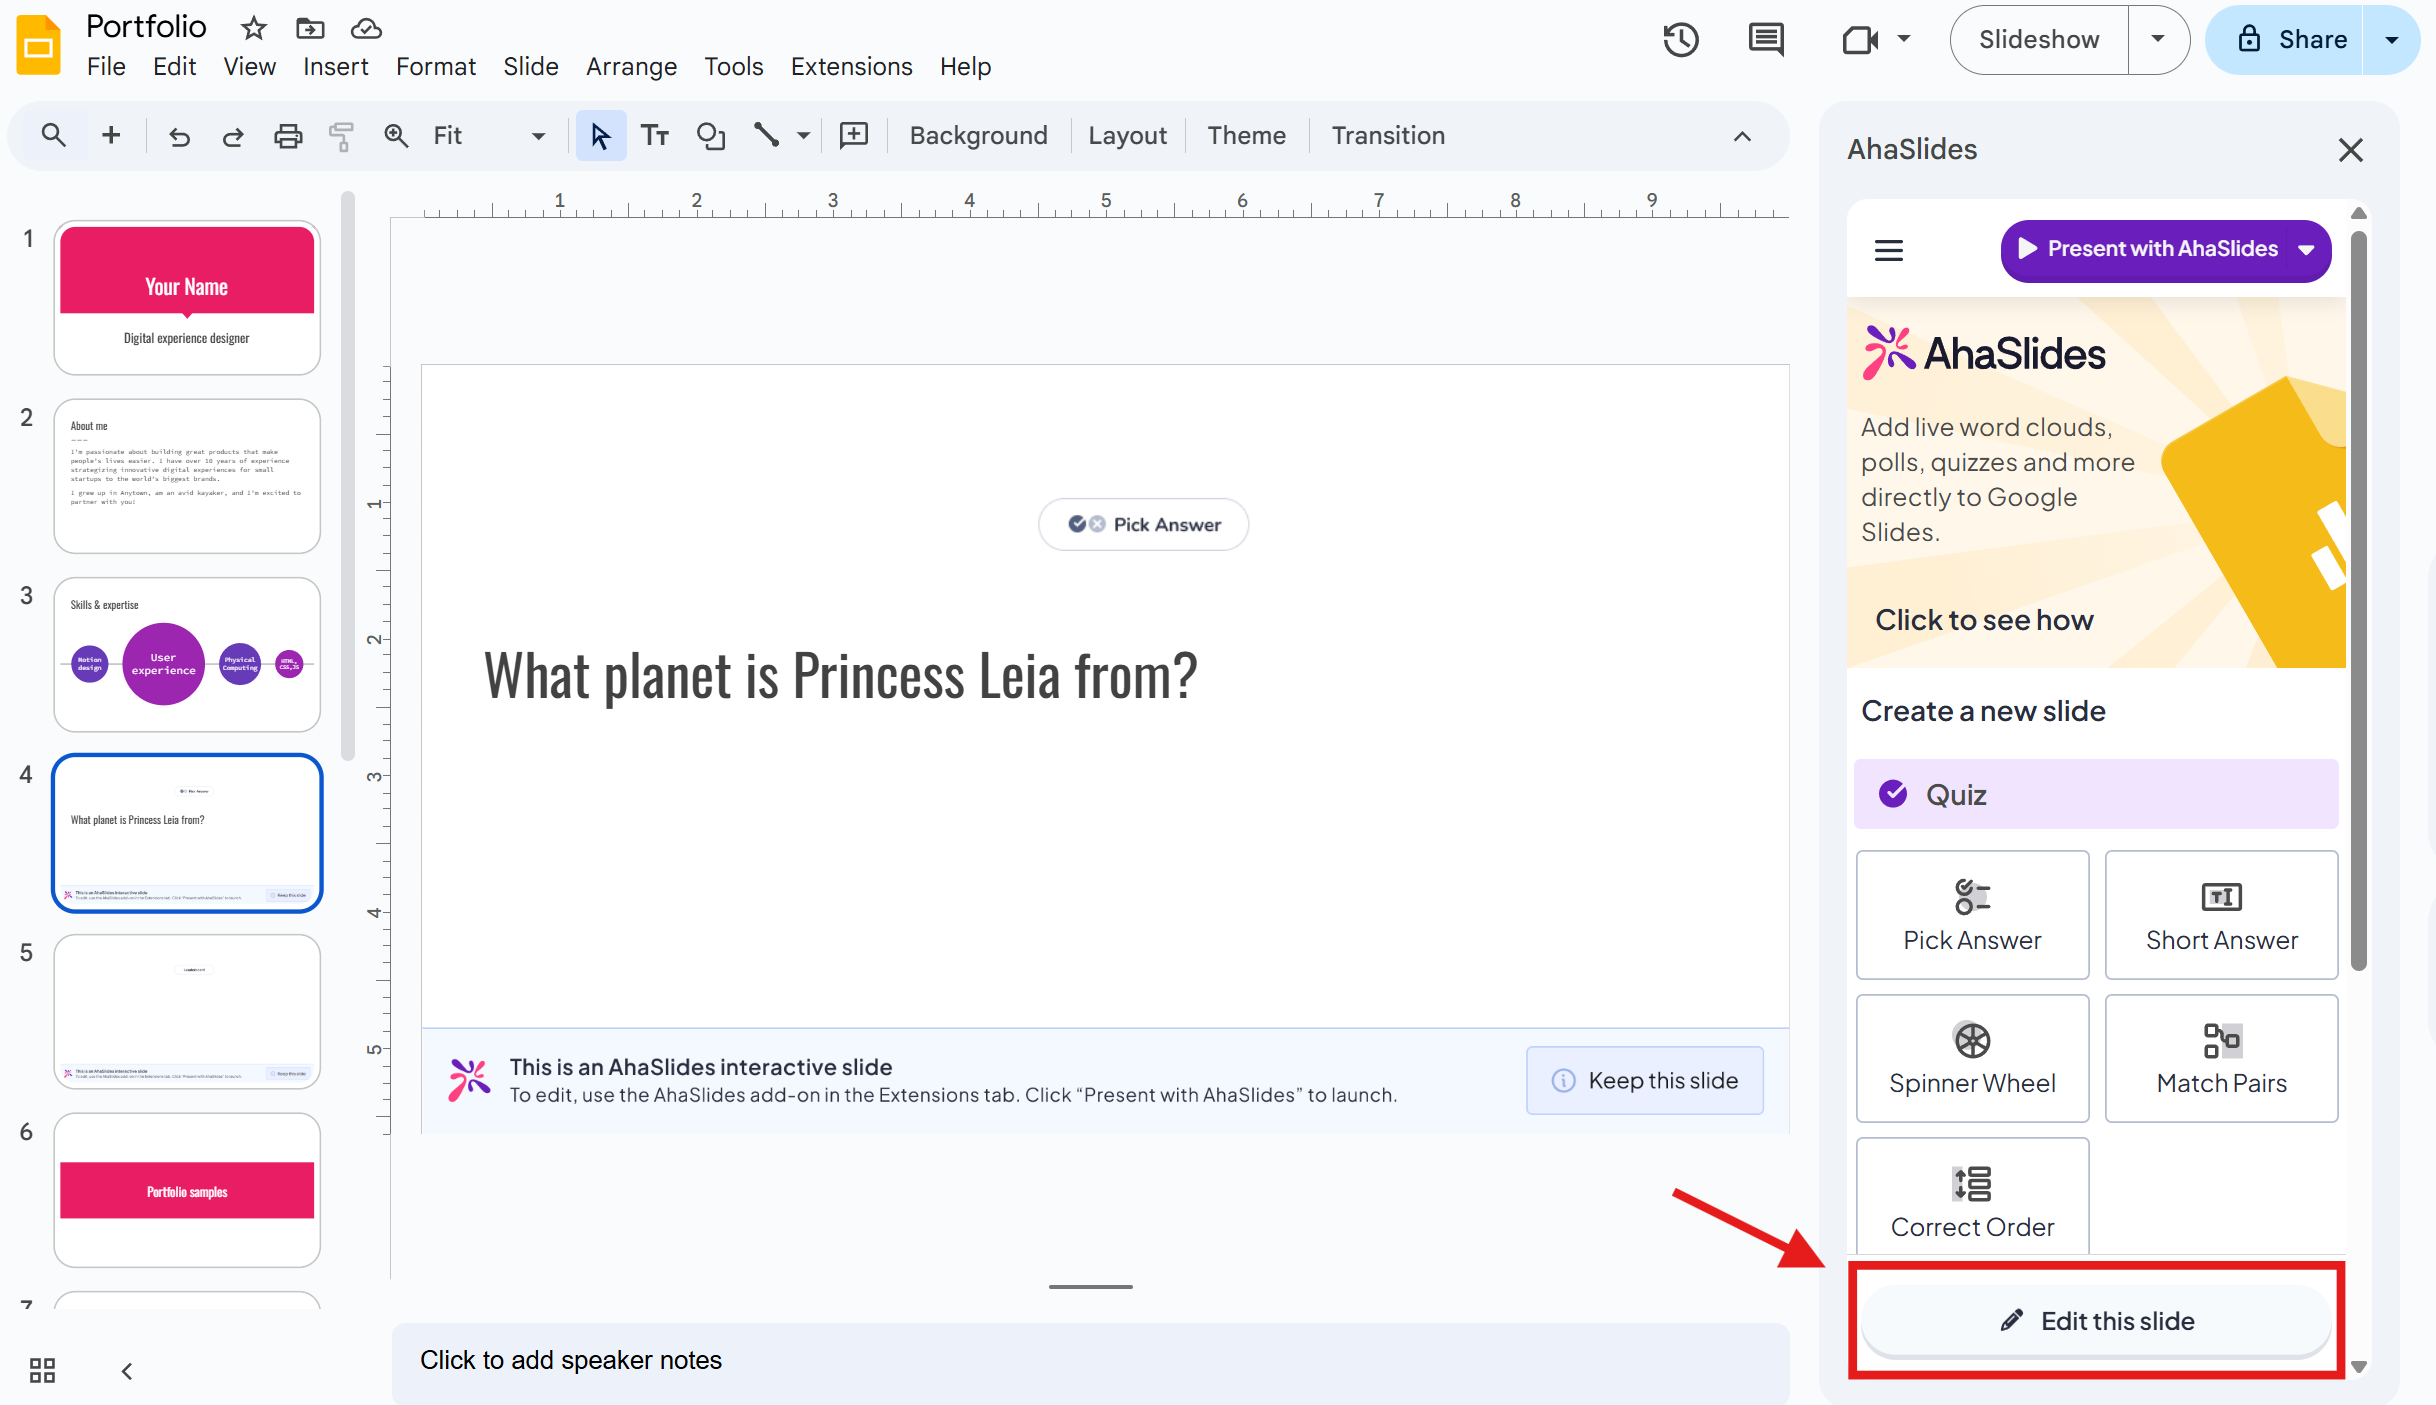Click the Keep this slide button

point(1645,1081)
